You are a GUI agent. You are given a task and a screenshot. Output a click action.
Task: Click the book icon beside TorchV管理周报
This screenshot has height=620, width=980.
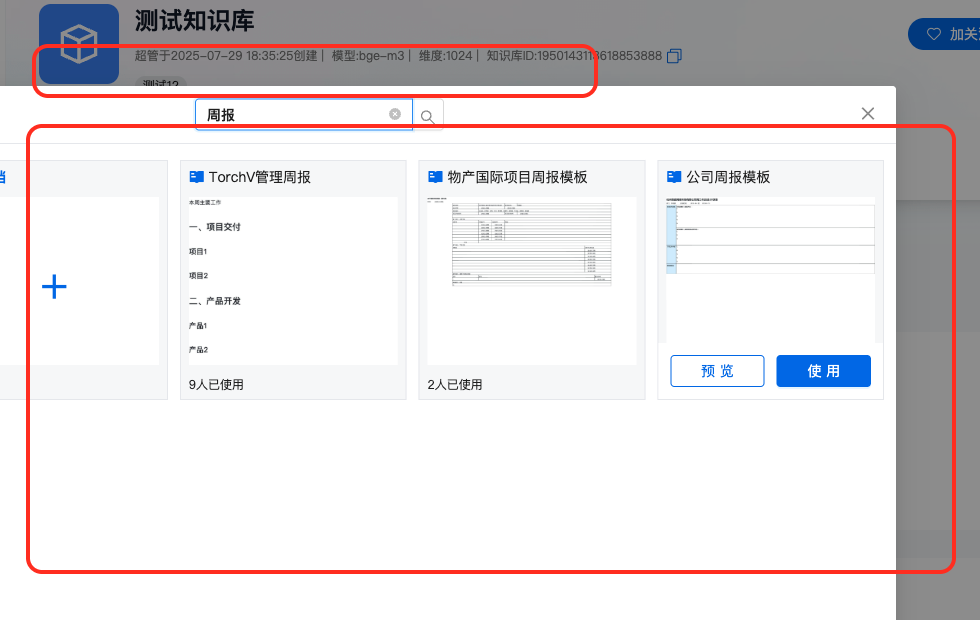196,177
